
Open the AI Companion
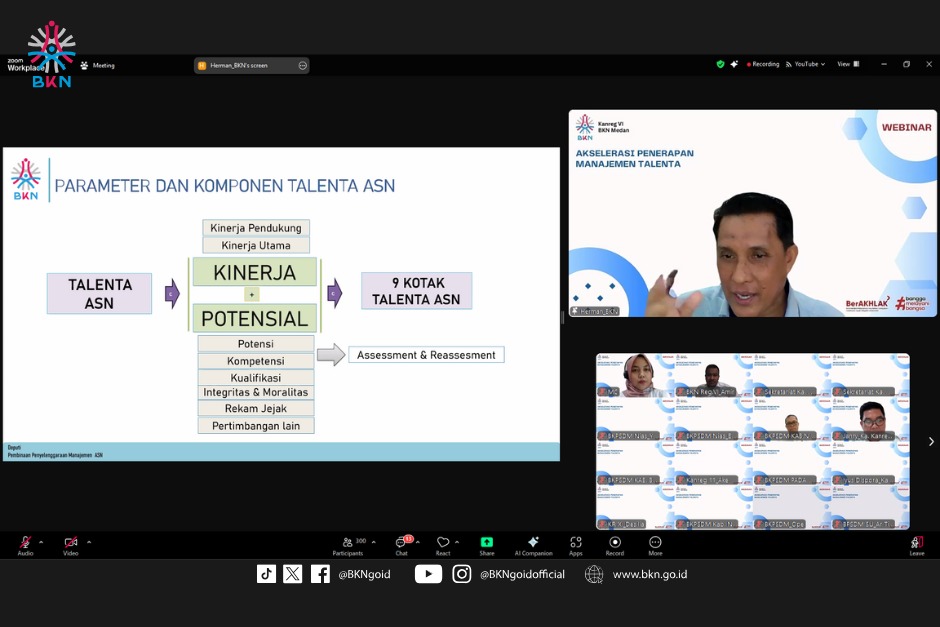click(x=533, y=543)
